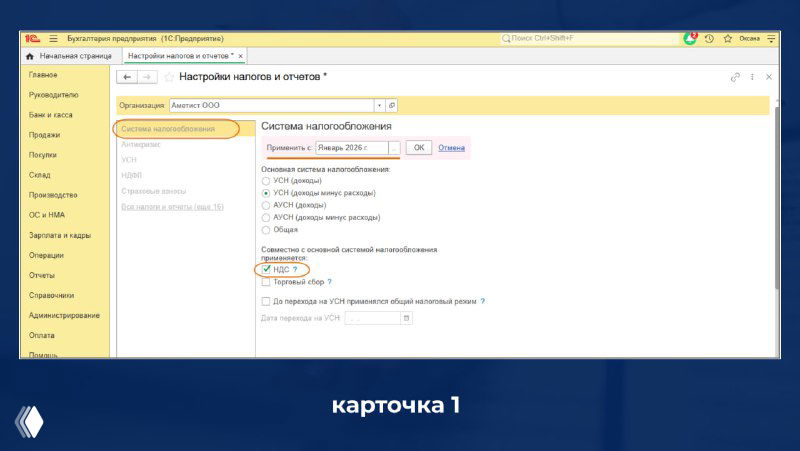
Task: Open the Применить с date picker
Action: click(x=394, y=148)
